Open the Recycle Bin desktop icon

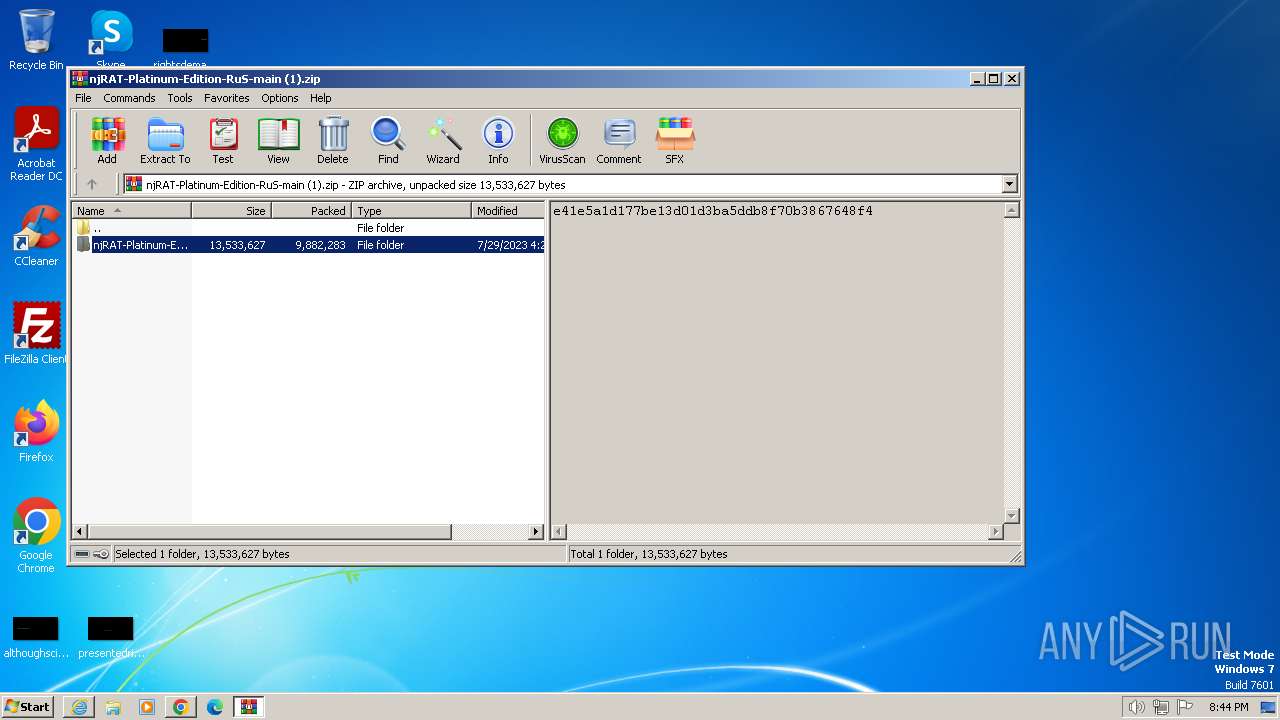(x=36, y=40)
